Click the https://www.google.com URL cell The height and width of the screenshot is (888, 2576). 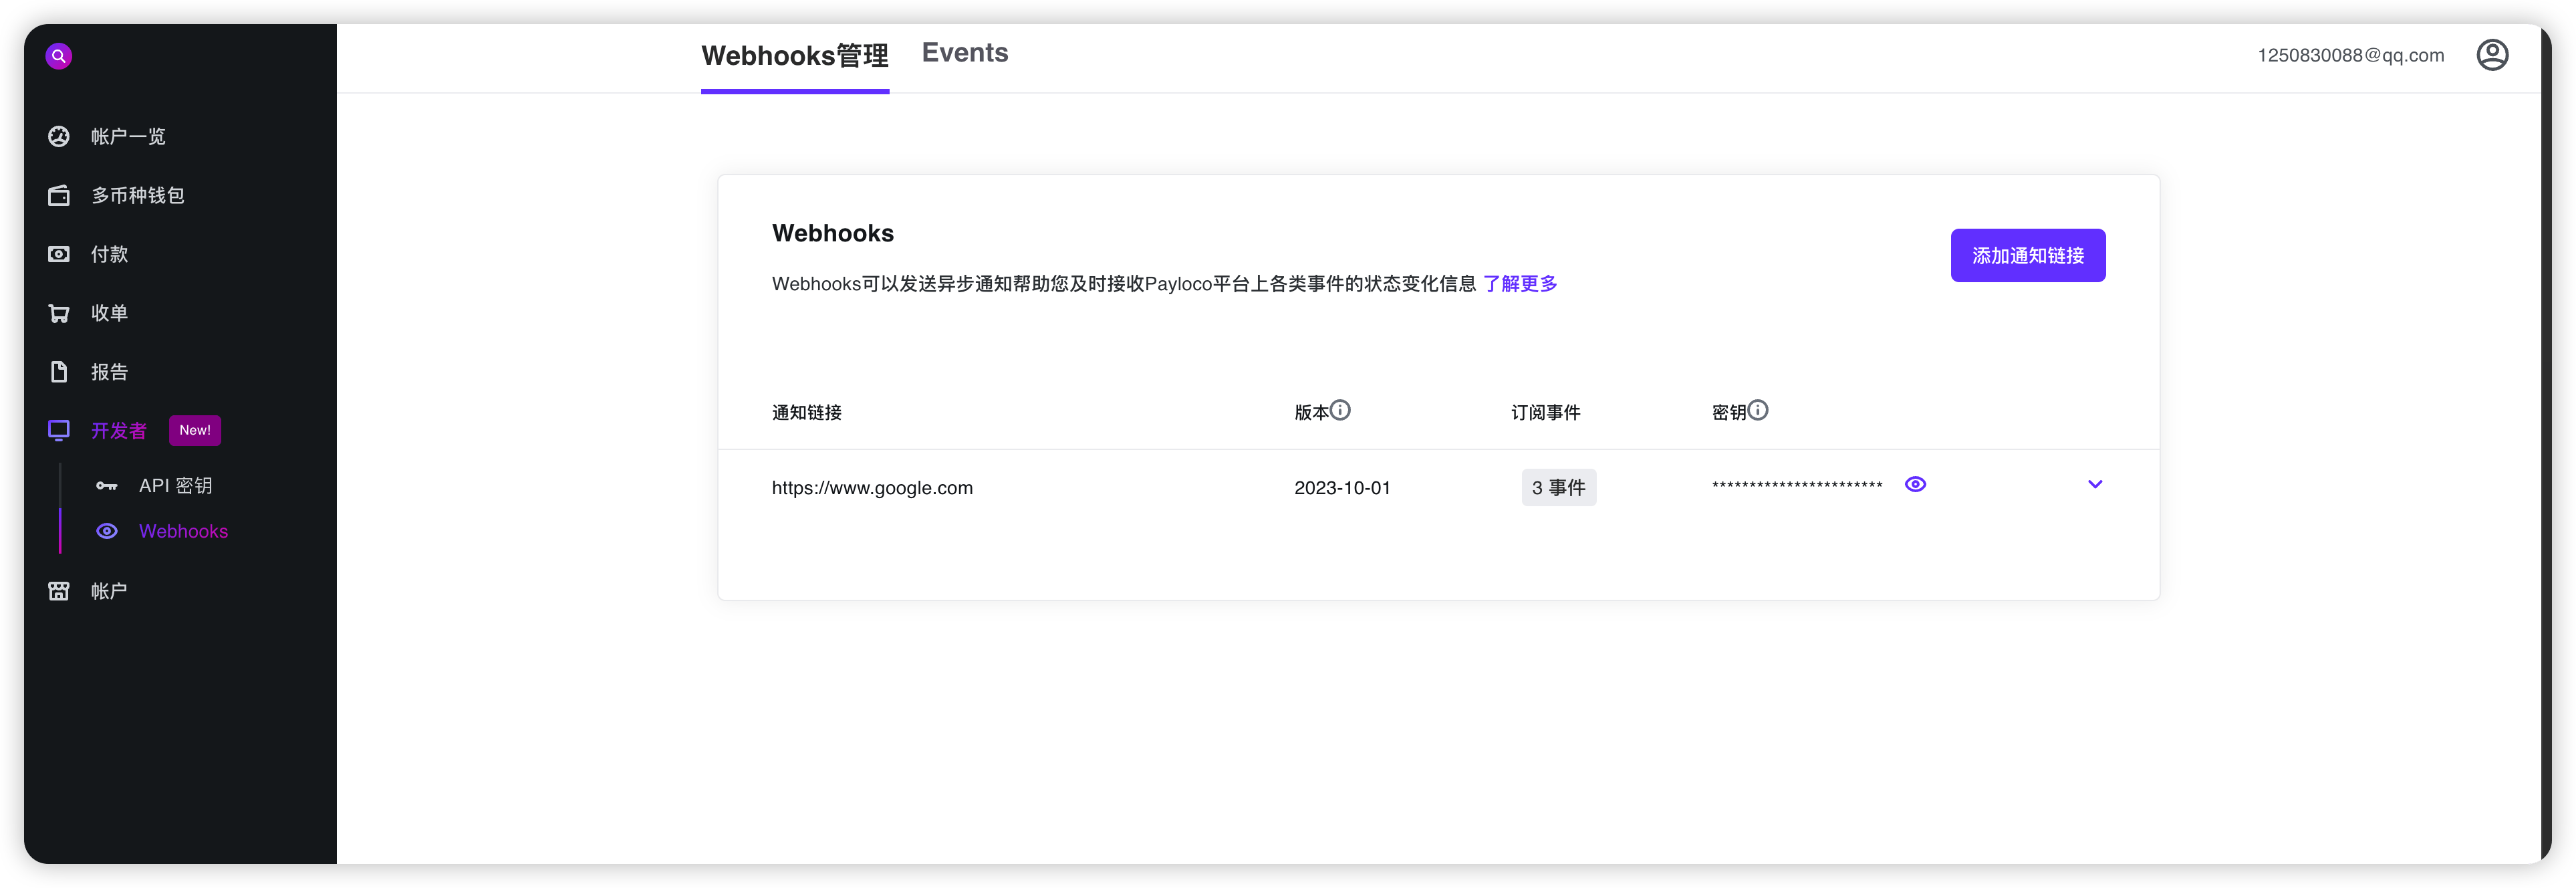click(872, 488)
